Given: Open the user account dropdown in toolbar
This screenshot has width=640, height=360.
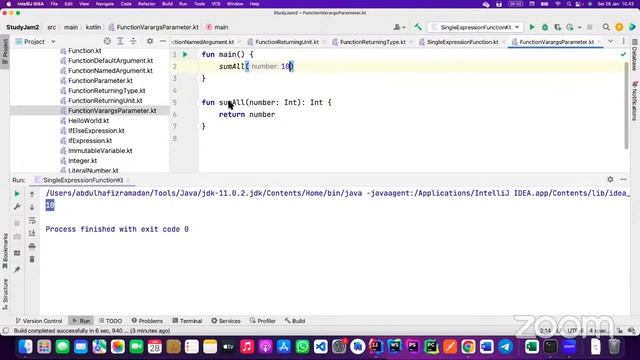Looking at the screenshot, I should (x=399, y=27).
